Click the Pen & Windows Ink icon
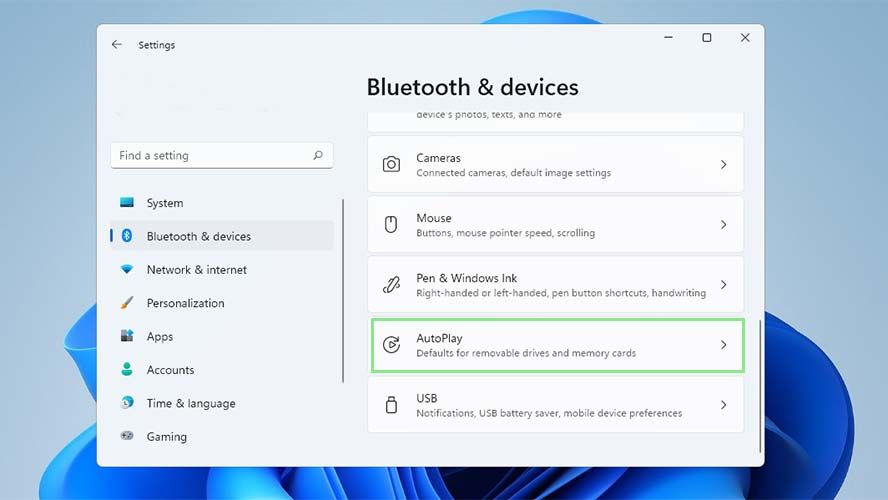 pos(391,284)
